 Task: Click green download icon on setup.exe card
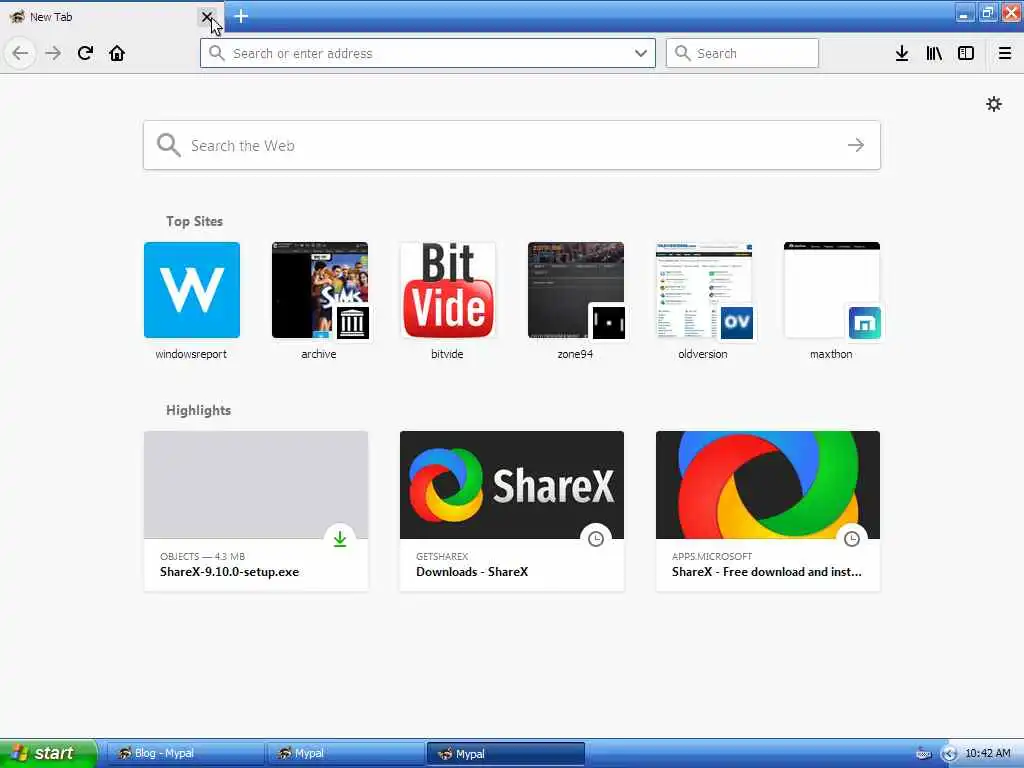(340, 539)
